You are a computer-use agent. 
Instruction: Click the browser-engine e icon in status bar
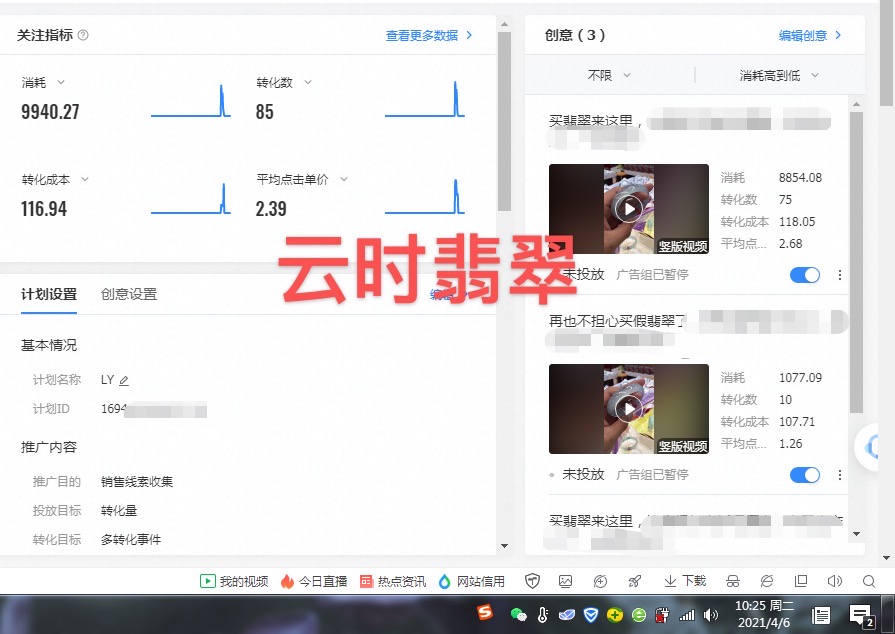767,581
